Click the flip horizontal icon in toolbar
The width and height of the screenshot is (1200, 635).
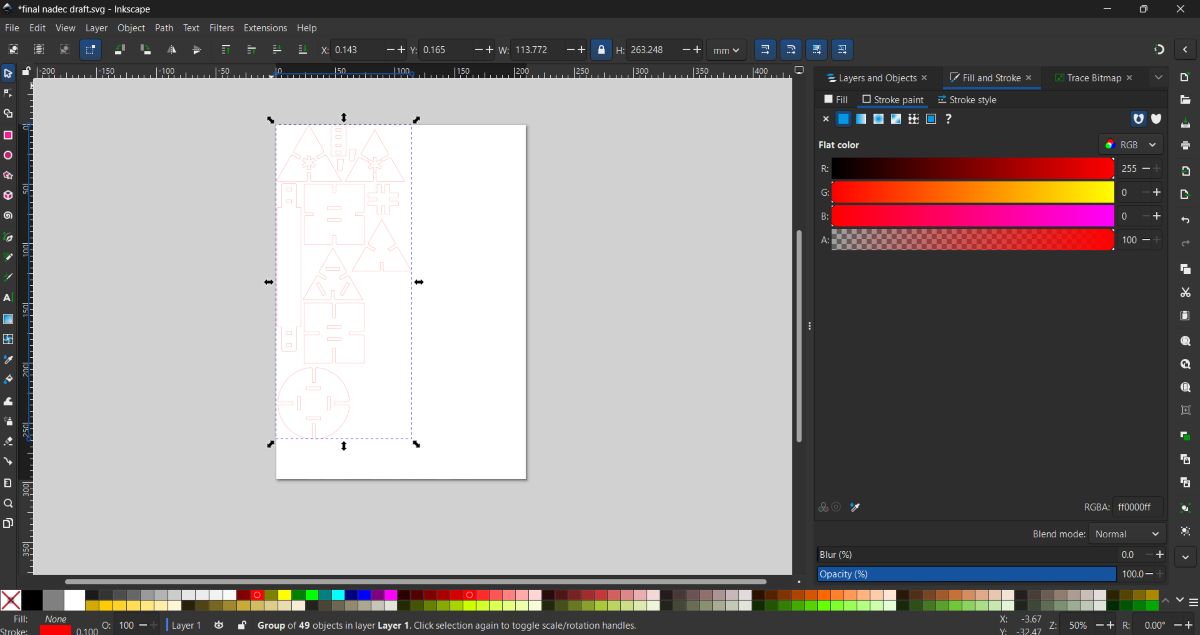pyautogui.click(x=171, y=50)
